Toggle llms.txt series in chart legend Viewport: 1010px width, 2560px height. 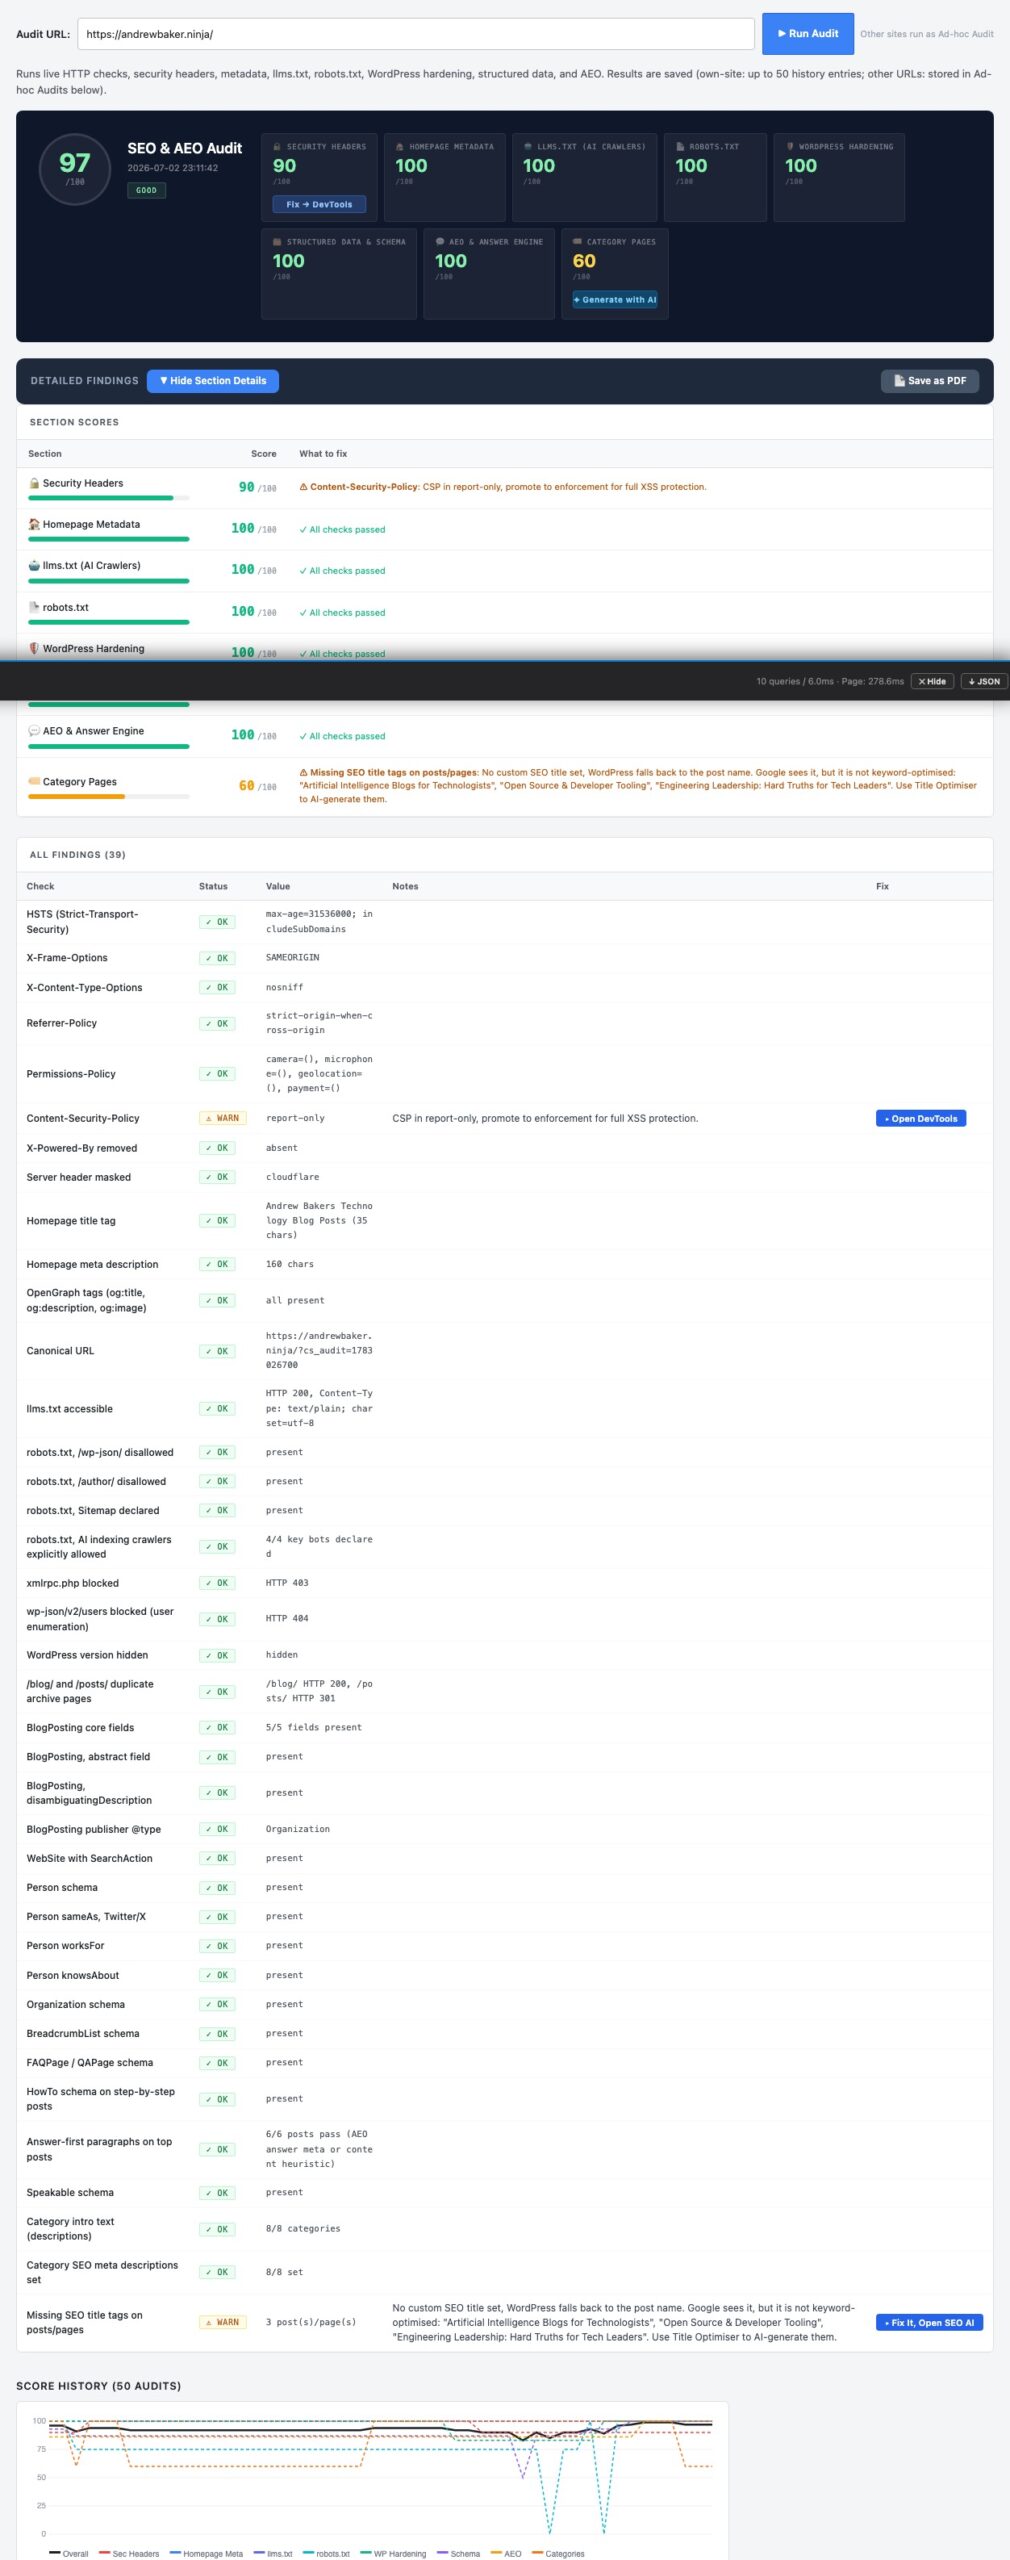click(273, 2553)
